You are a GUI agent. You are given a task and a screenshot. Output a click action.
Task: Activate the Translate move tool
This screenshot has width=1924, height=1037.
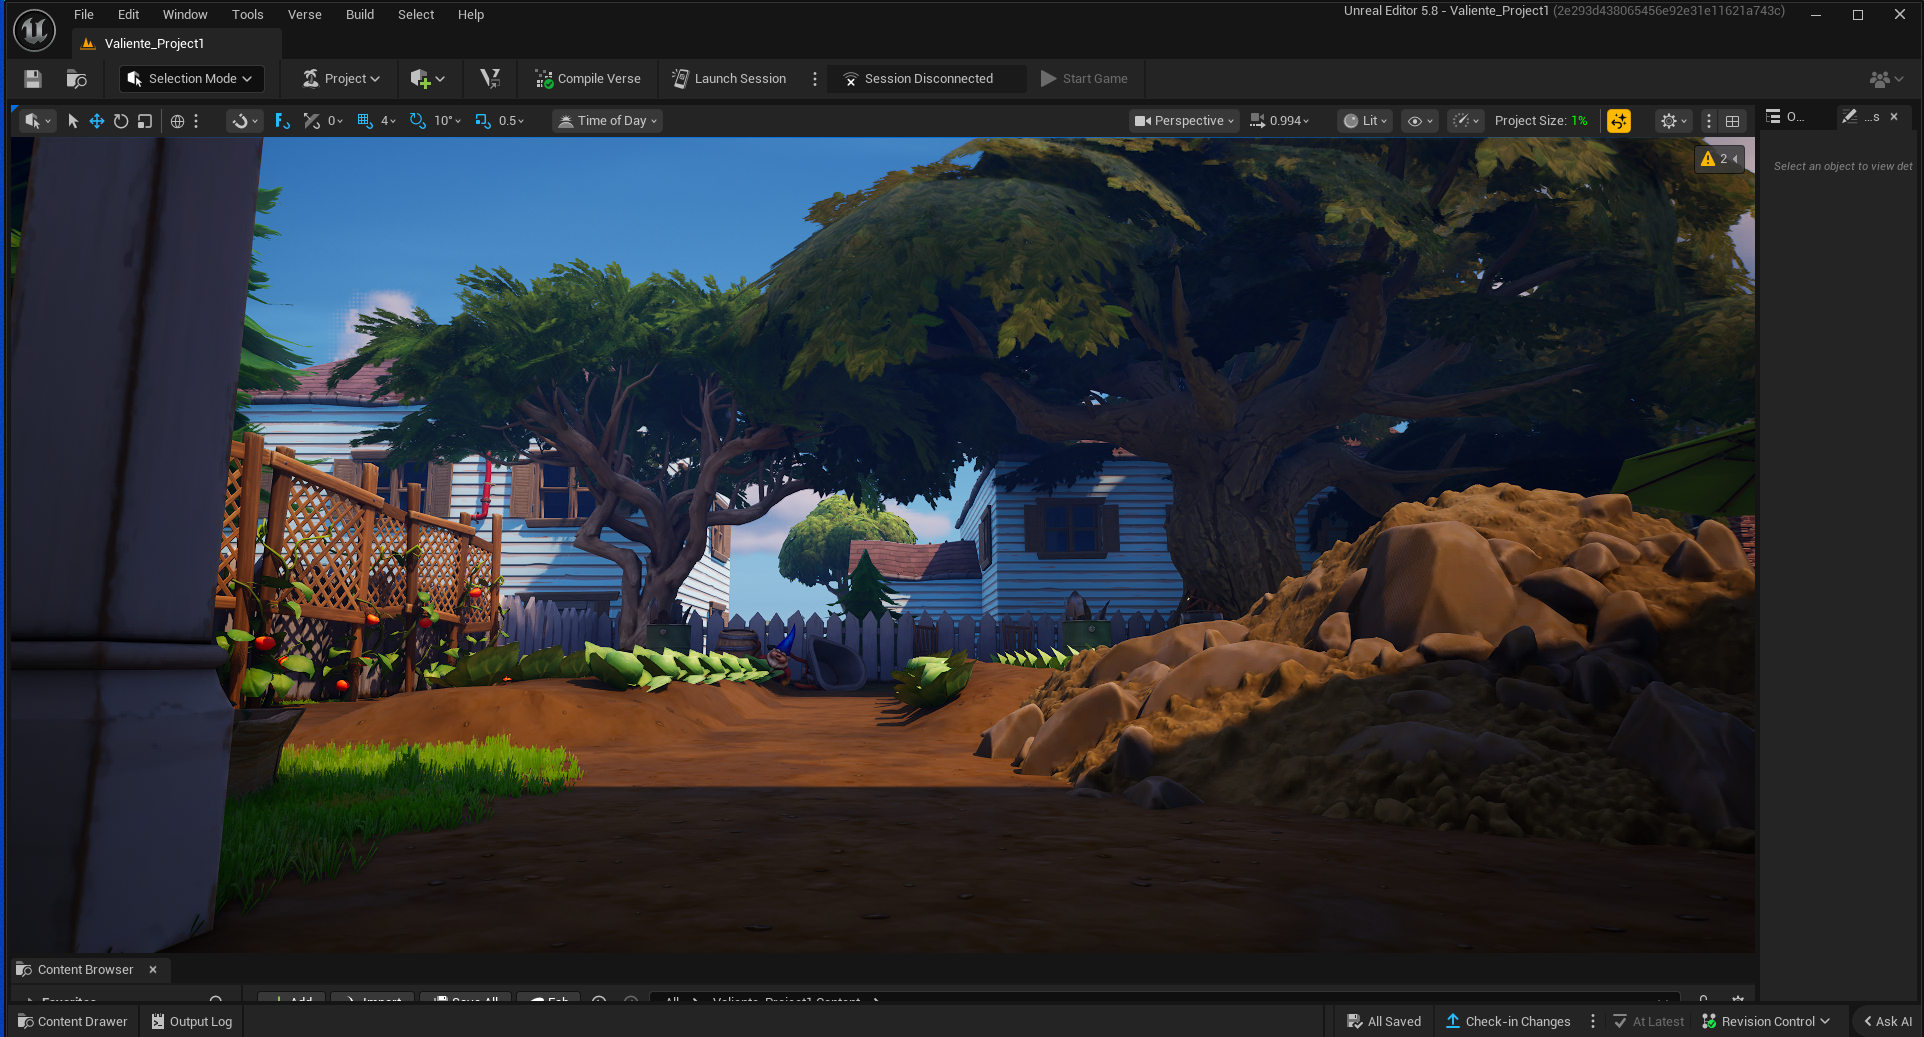pos(97,121)
